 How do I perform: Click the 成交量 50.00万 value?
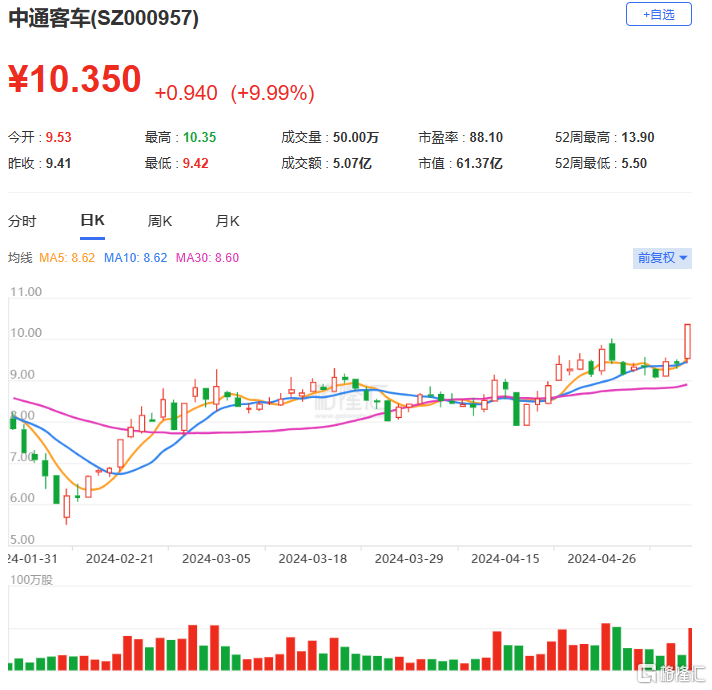pyautogui.click(x=356, y=137)
